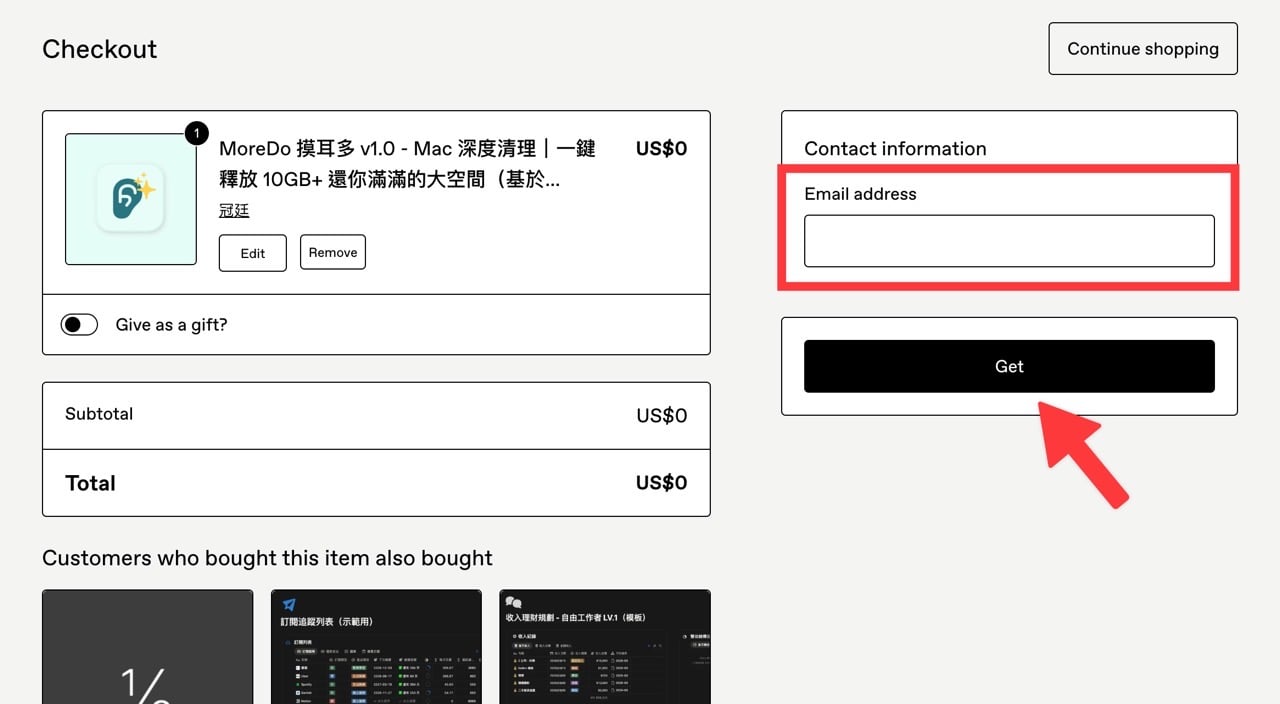
Task: Click the Email address label
Action: coord(860,194)
